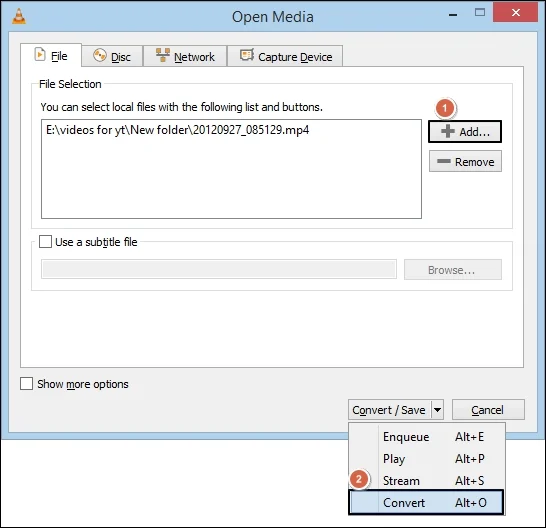Open the Capture Device tab

pyautogui.click(x=285, y=56)
